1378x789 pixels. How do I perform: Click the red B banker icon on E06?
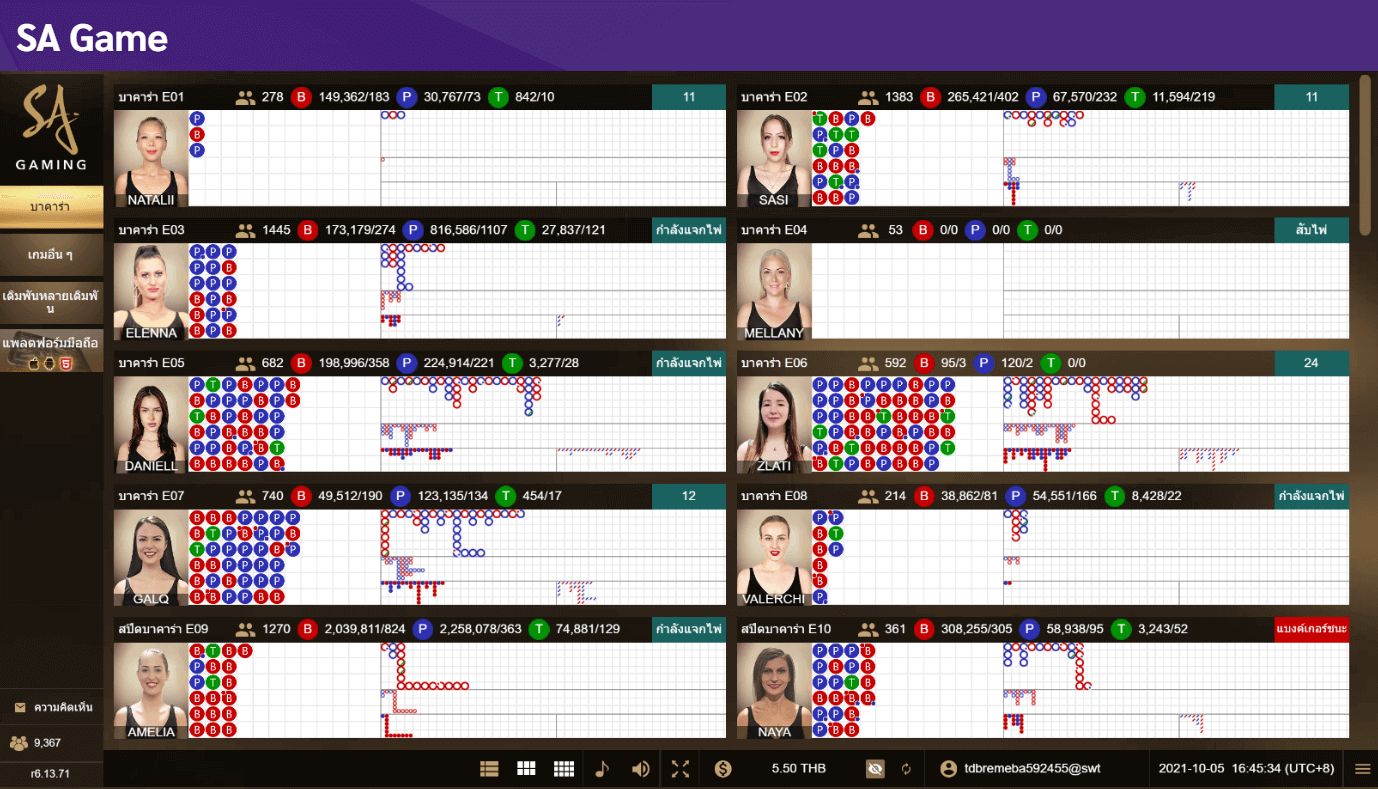point(925,363)
